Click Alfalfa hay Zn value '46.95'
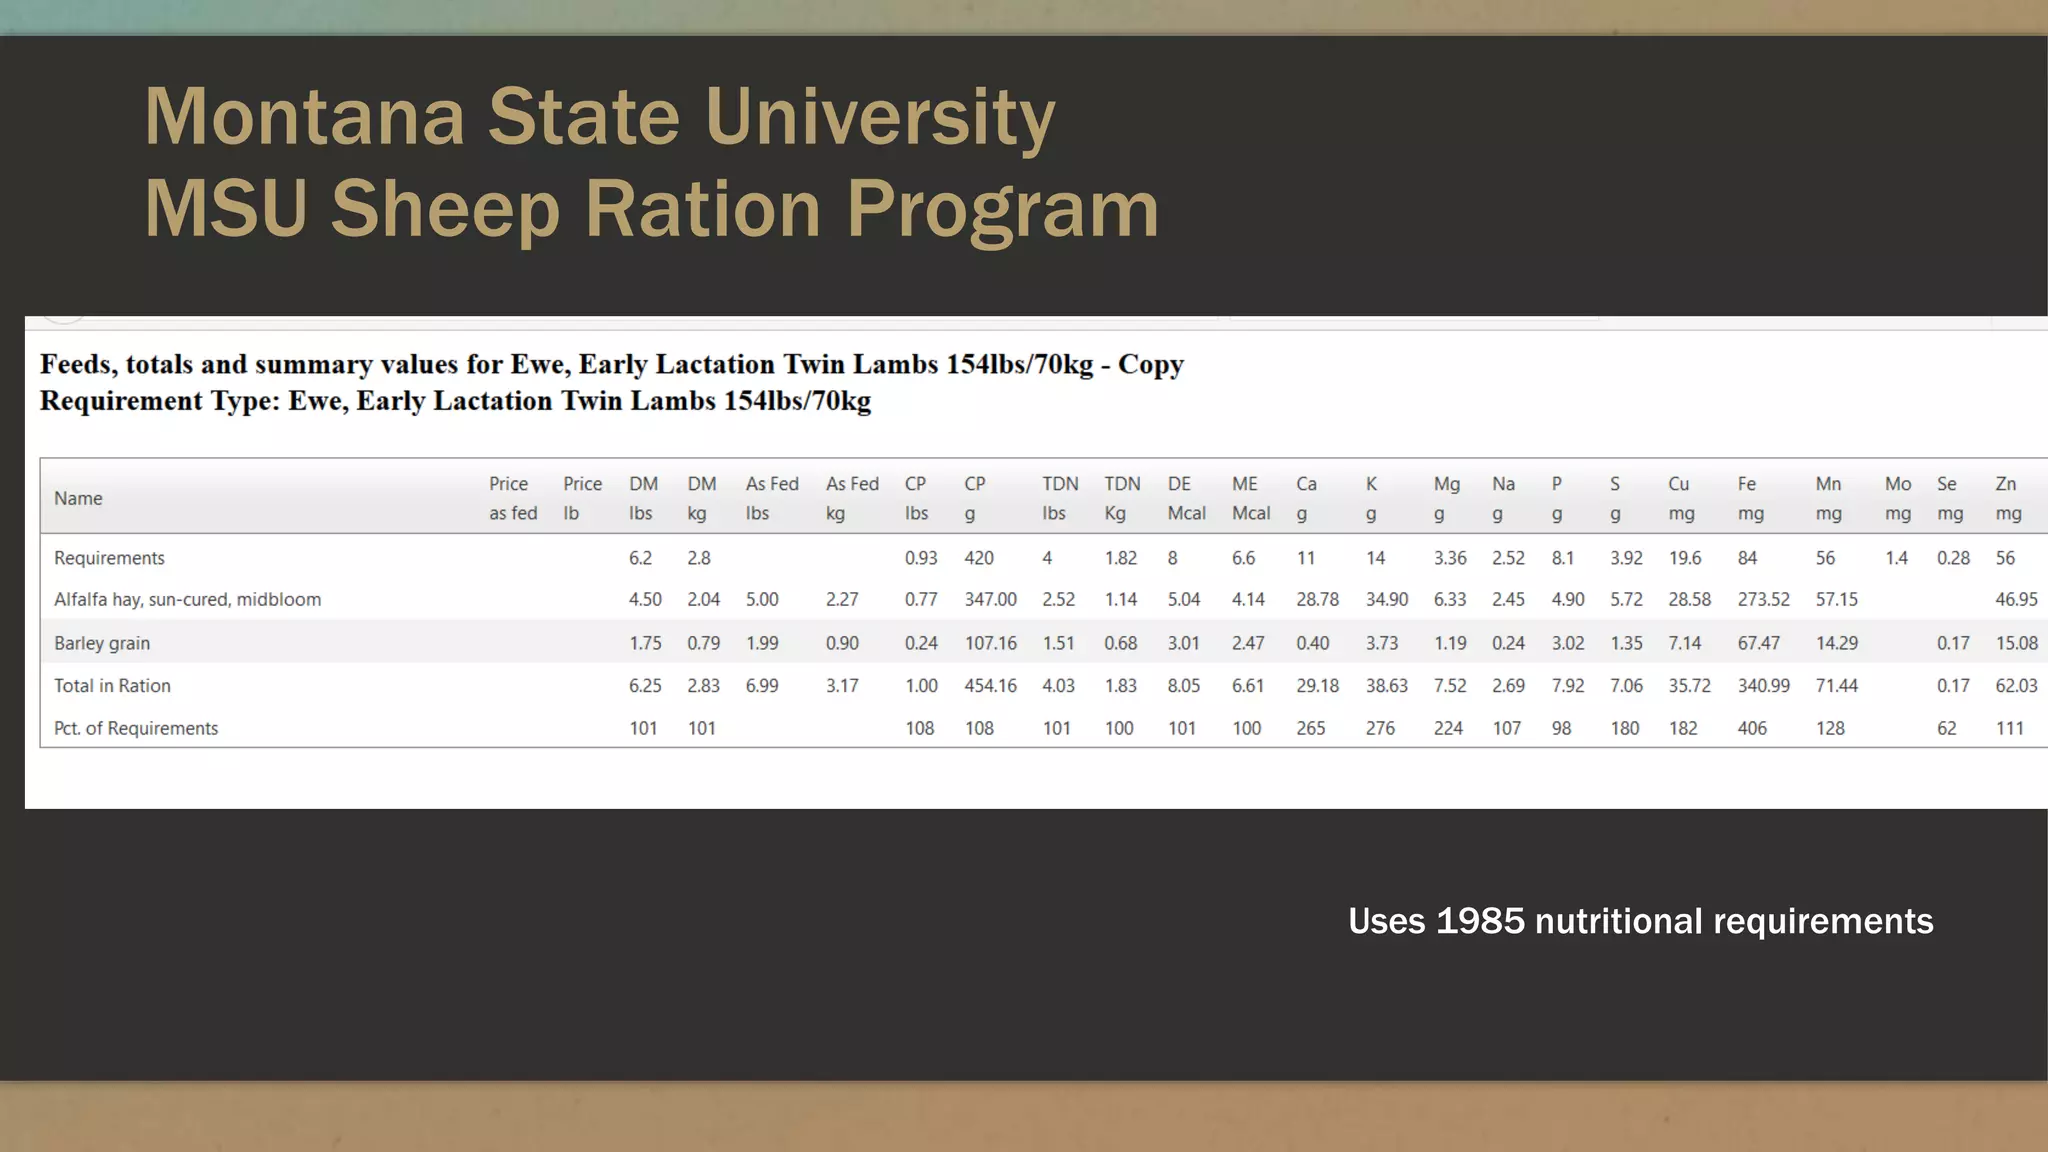This screenshot has width=2048, height=1152. pyautogui.click(x=2016, y=600)
